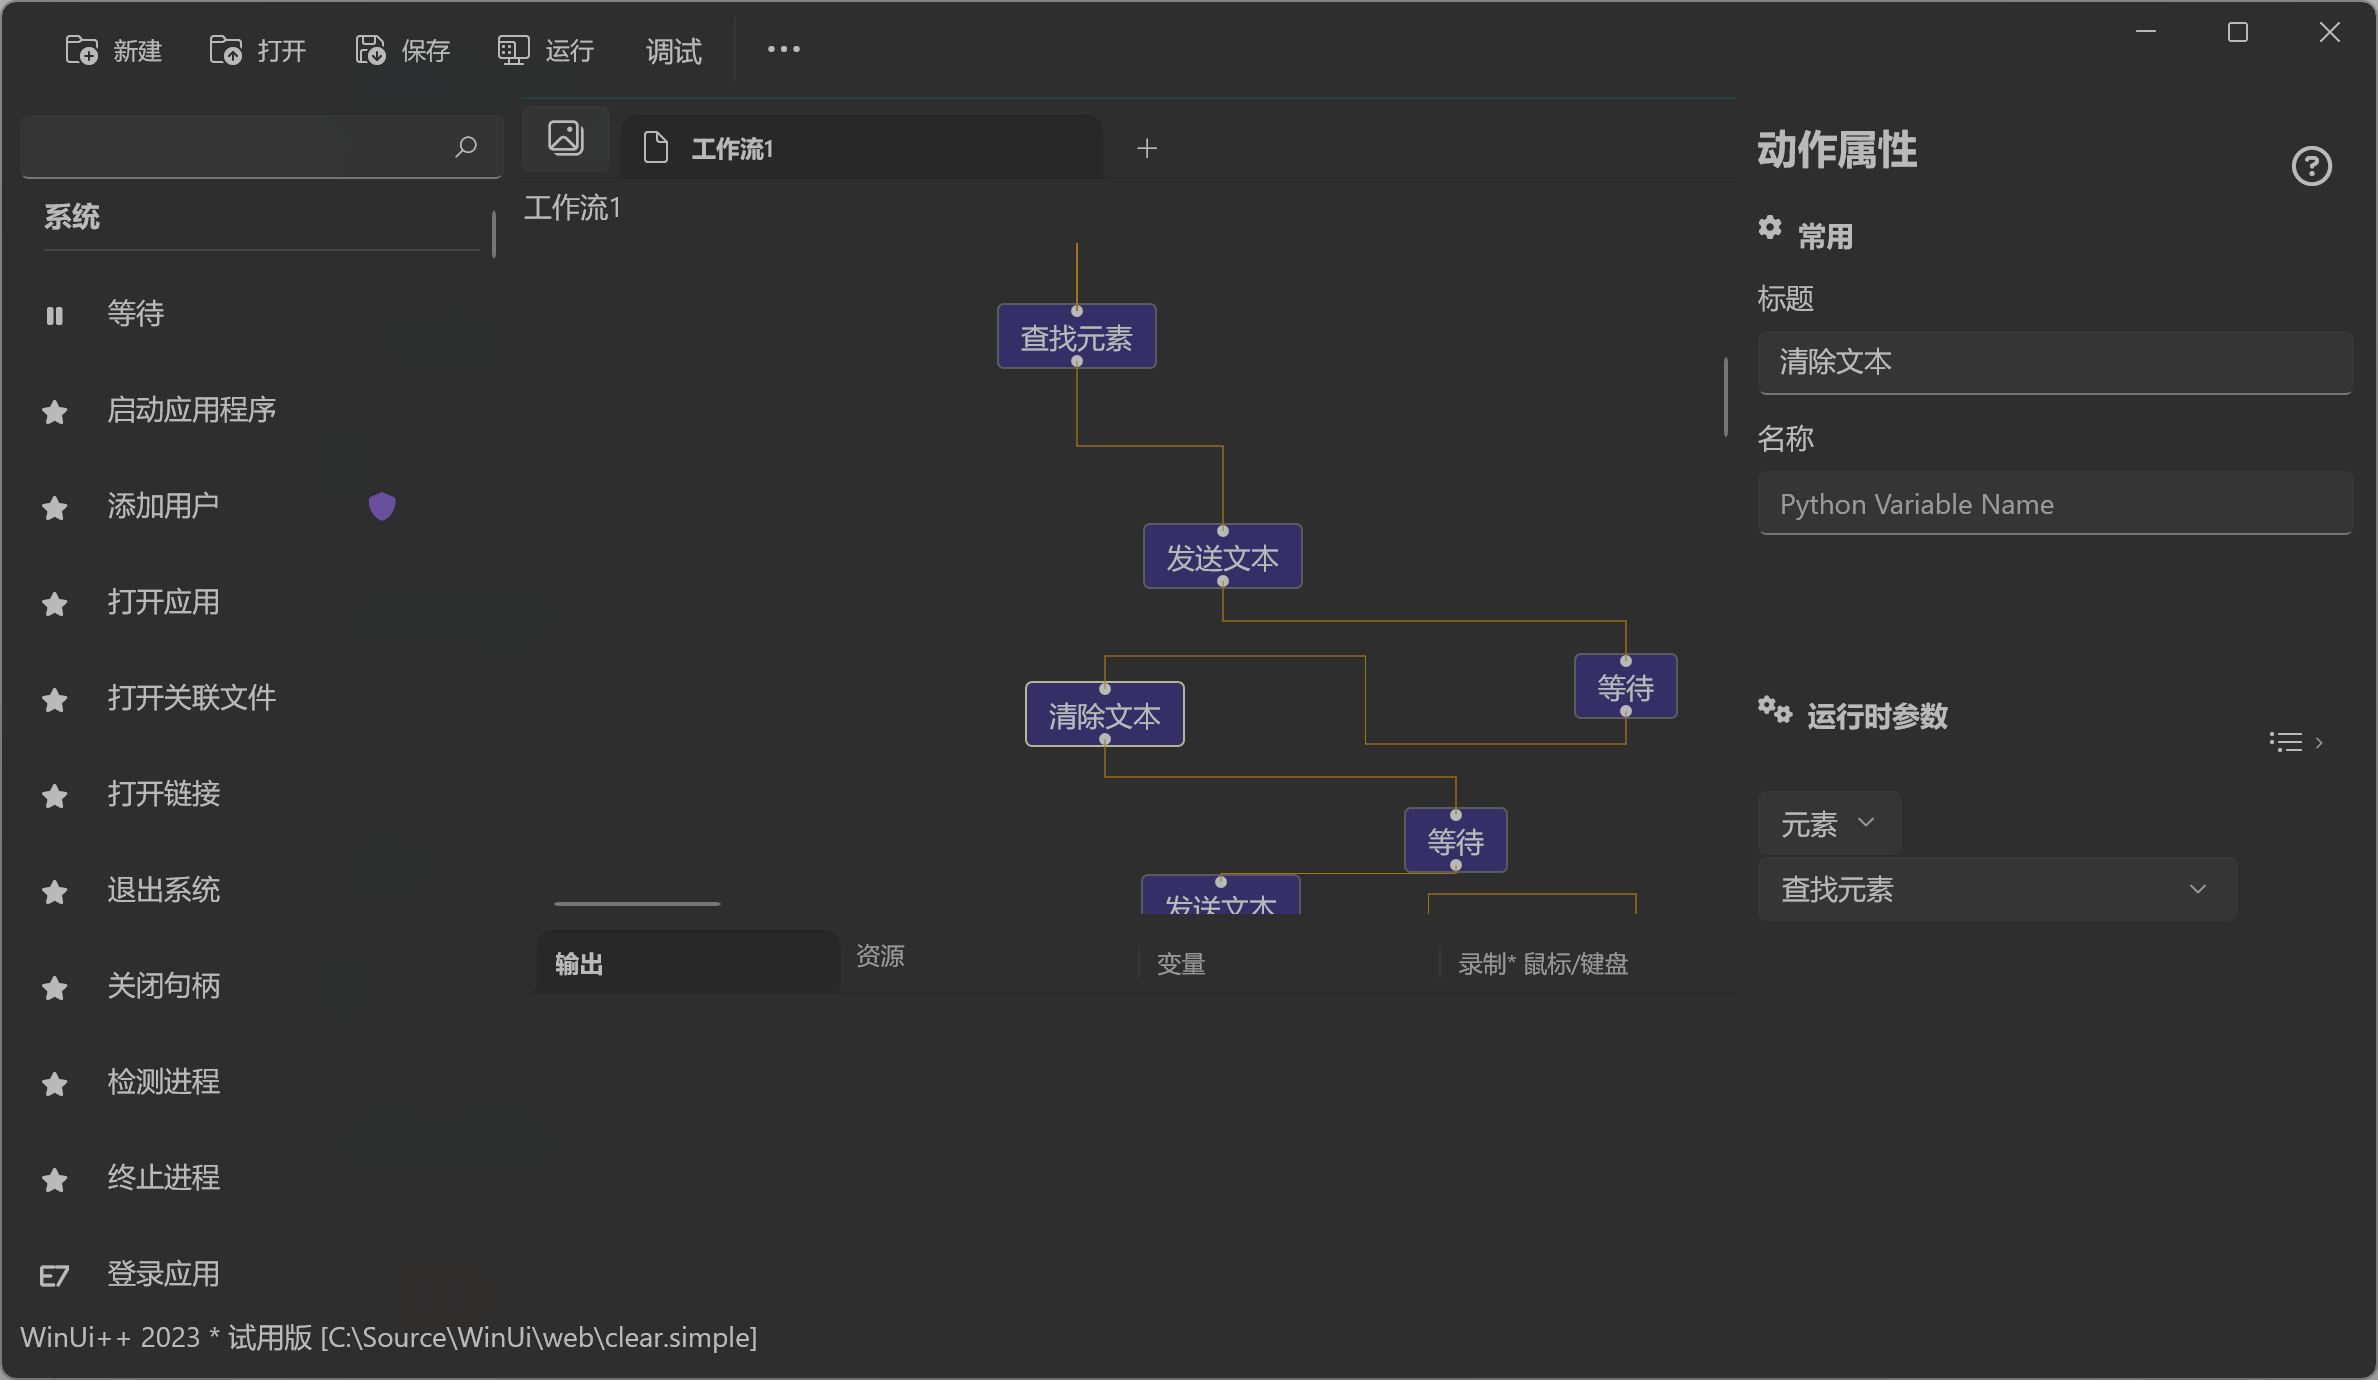Viewport: 2378px width, 1380px height.
Task: Click the 调试 debug button
Action: [x=673, y=51]
